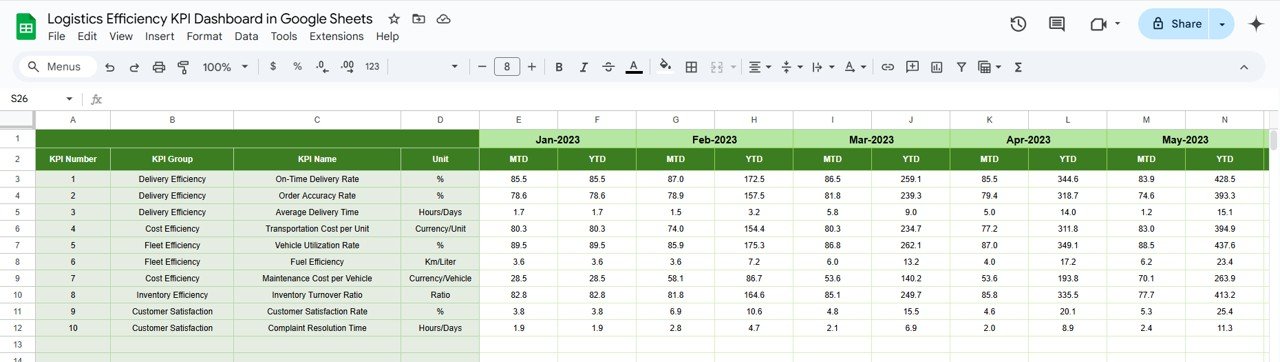Toggle bold formatting

[559, 67]
